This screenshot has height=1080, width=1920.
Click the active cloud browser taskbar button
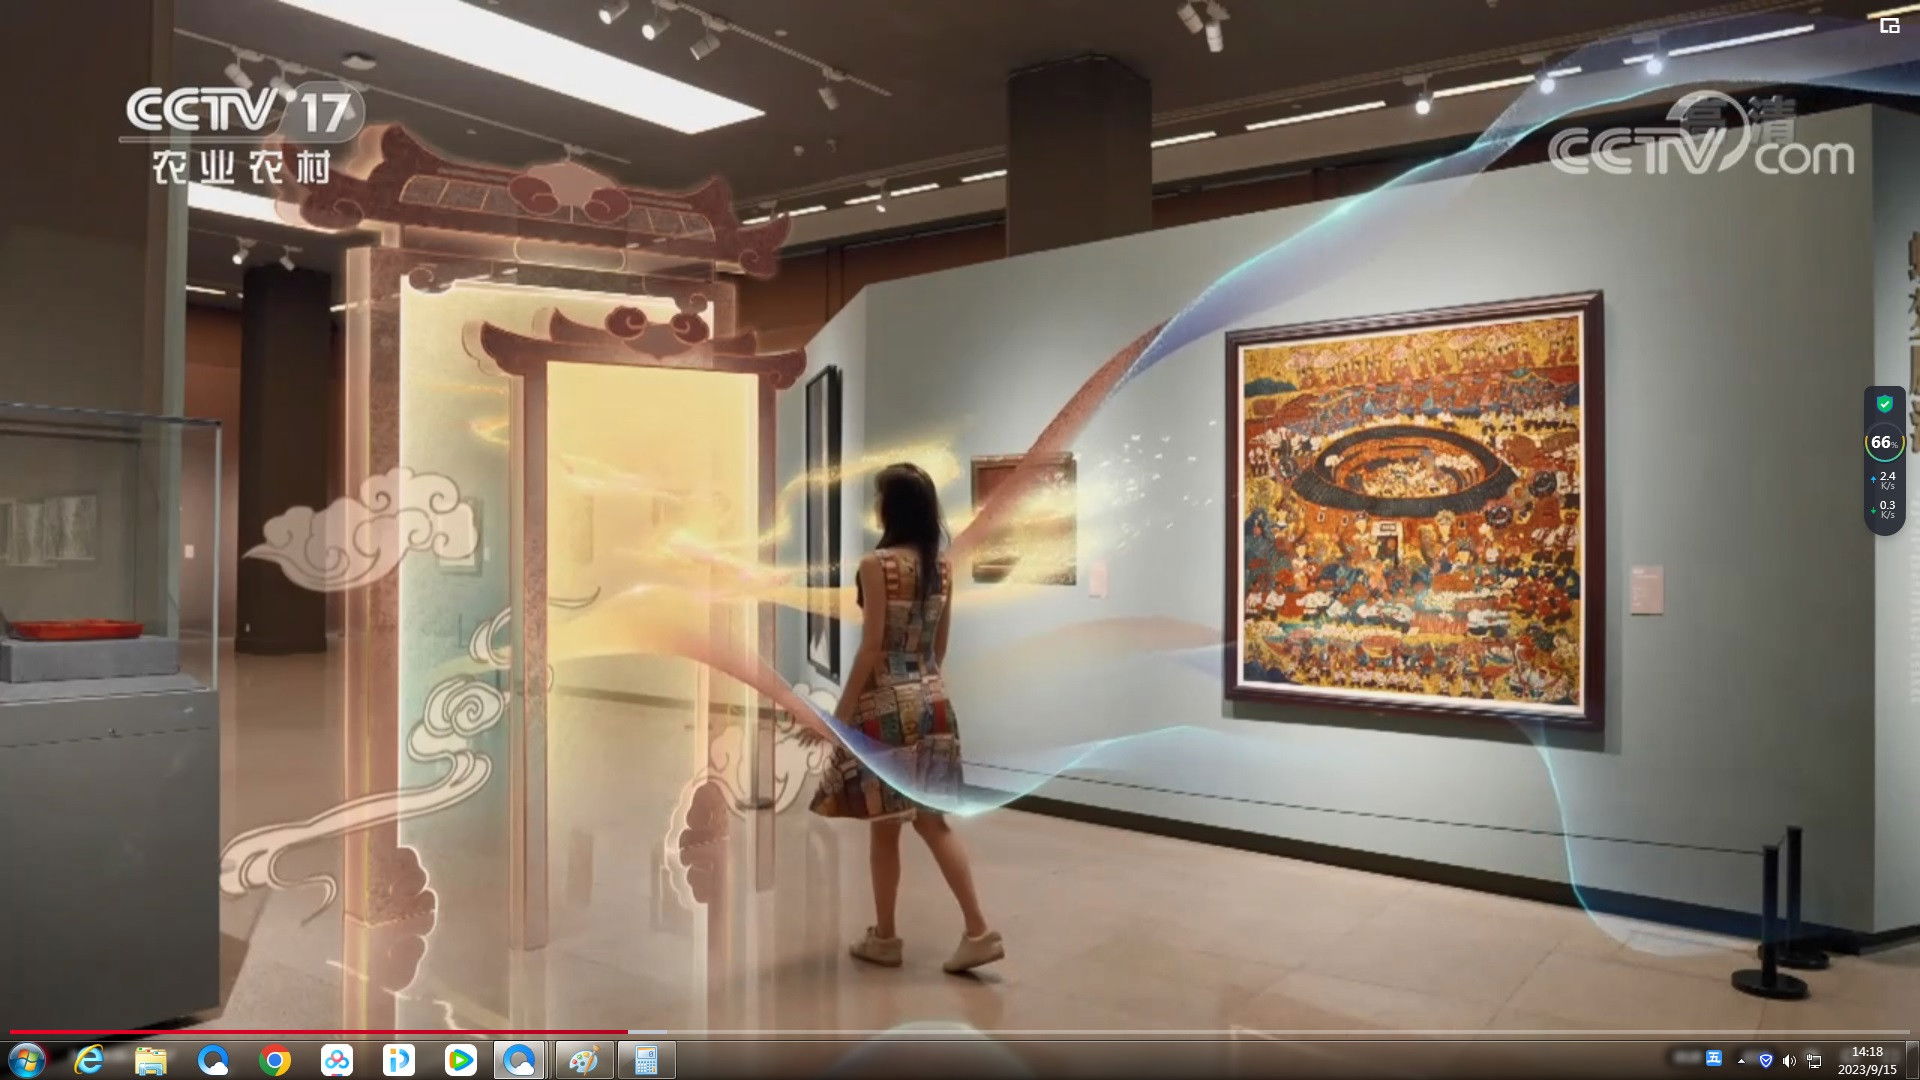pos(520,1060)
